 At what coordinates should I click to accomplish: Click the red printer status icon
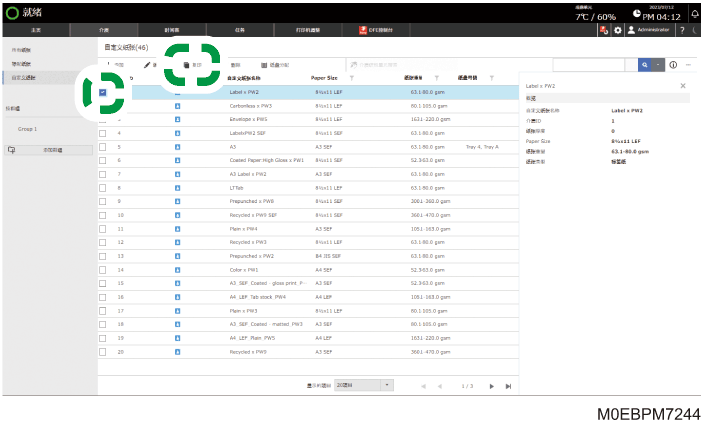pos(604,30)
